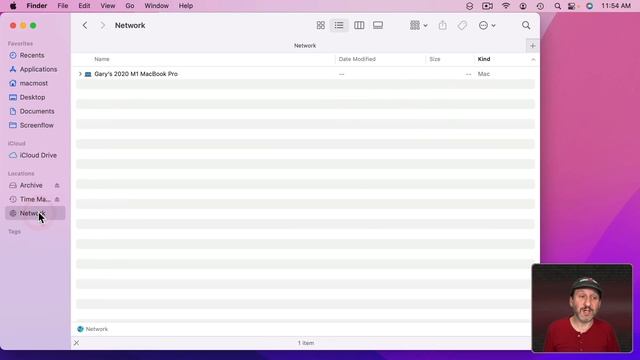The width and height of the screenshot is (640, 360).
Task: Open the Action ellipsis menu
Action: pyautogui.click(x=487, y=25)
